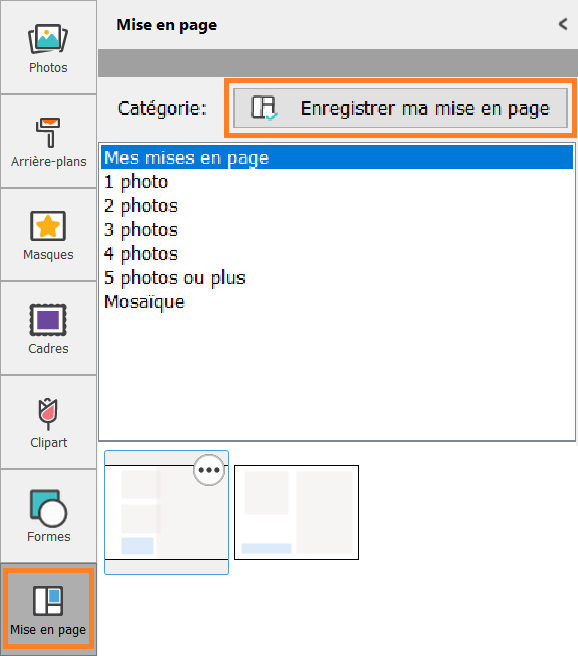Click the three-dots options icon on the first layout

[209, 470]
